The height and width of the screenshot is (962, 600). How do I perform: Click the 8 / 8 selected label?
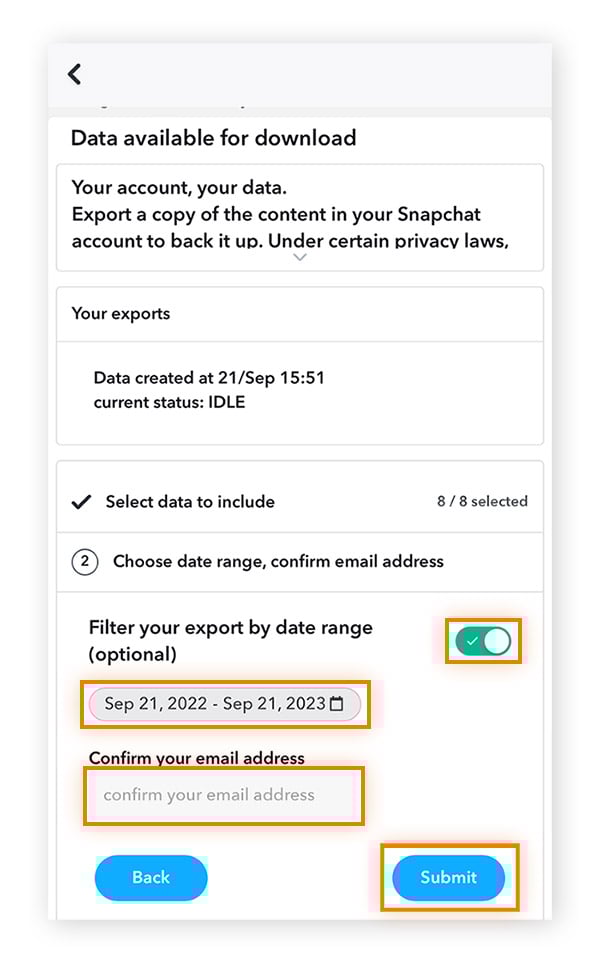point(482,501)
